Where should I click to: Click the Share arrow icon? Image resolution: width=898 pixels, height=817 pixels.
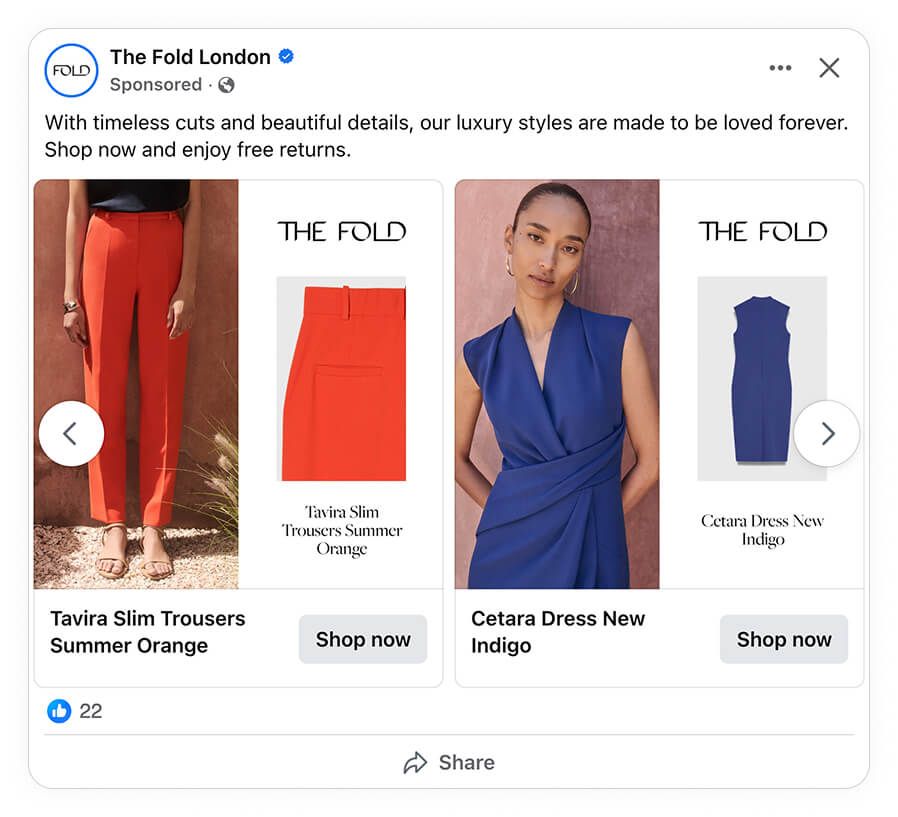(x=415, y=762)
